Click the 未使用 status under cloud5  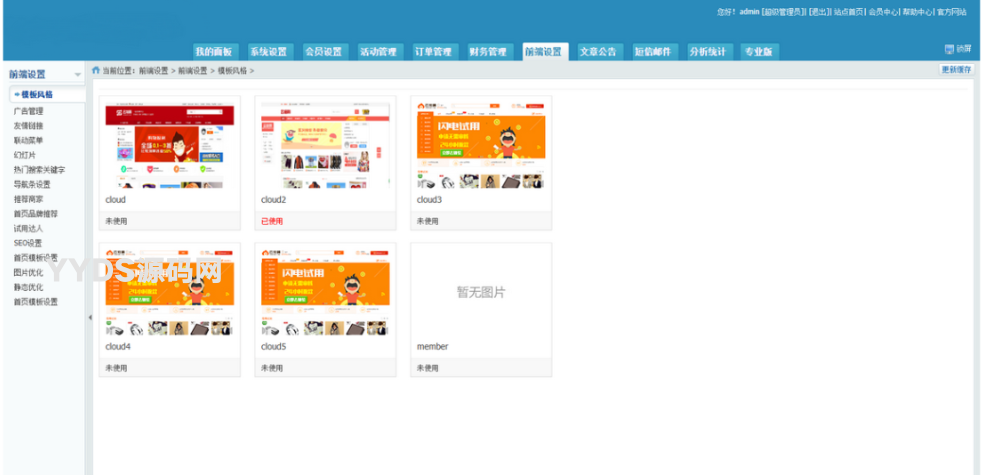point(272,368)
